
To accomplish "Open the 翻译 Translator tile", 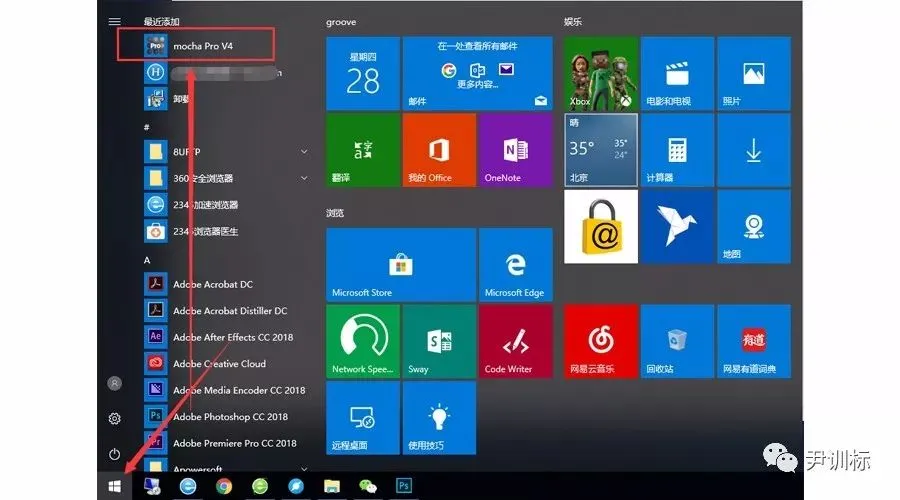I will click(x=363, y=150).
